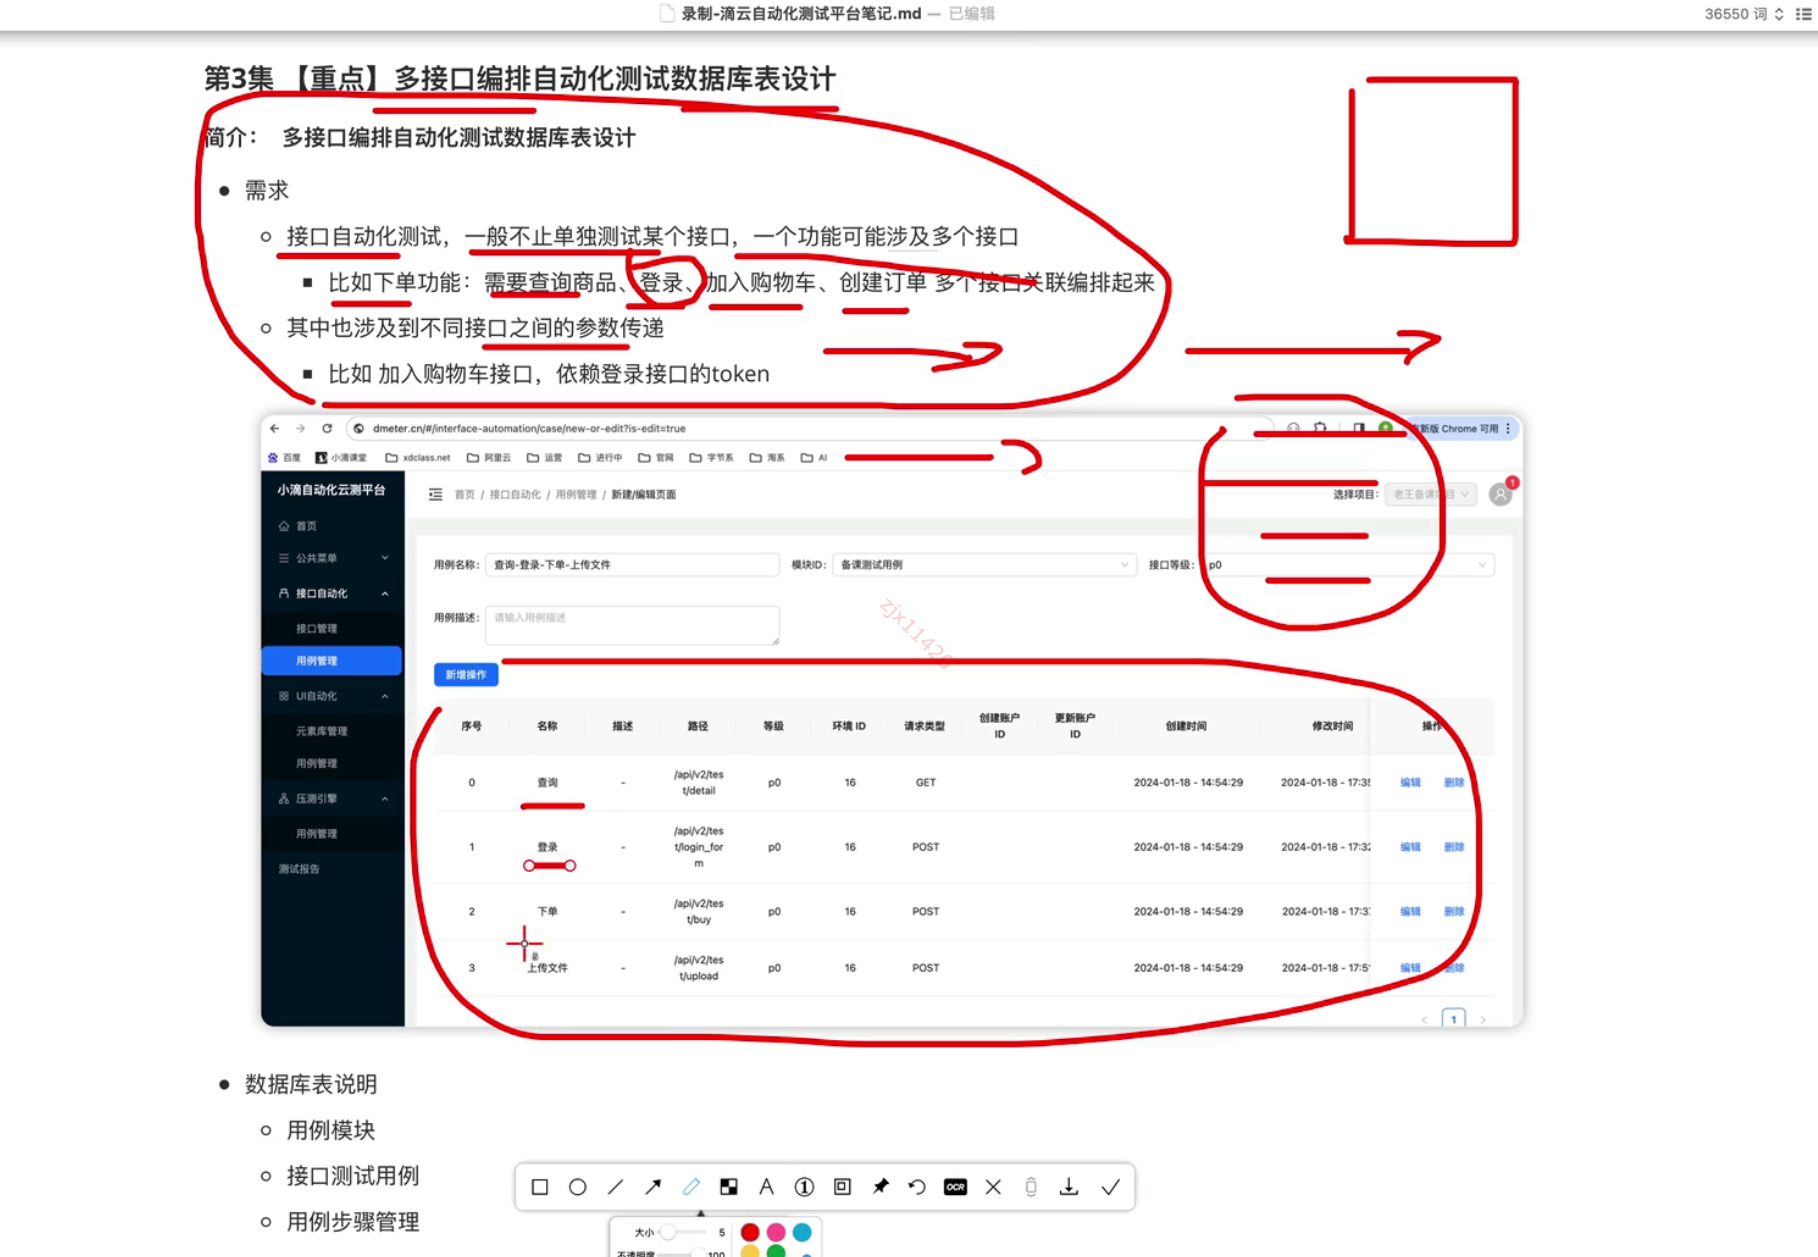This screenshot has height=1257, width=1818.
Task: Open the xdclass.net bookmark folder
Action: (x=418, y=458)
